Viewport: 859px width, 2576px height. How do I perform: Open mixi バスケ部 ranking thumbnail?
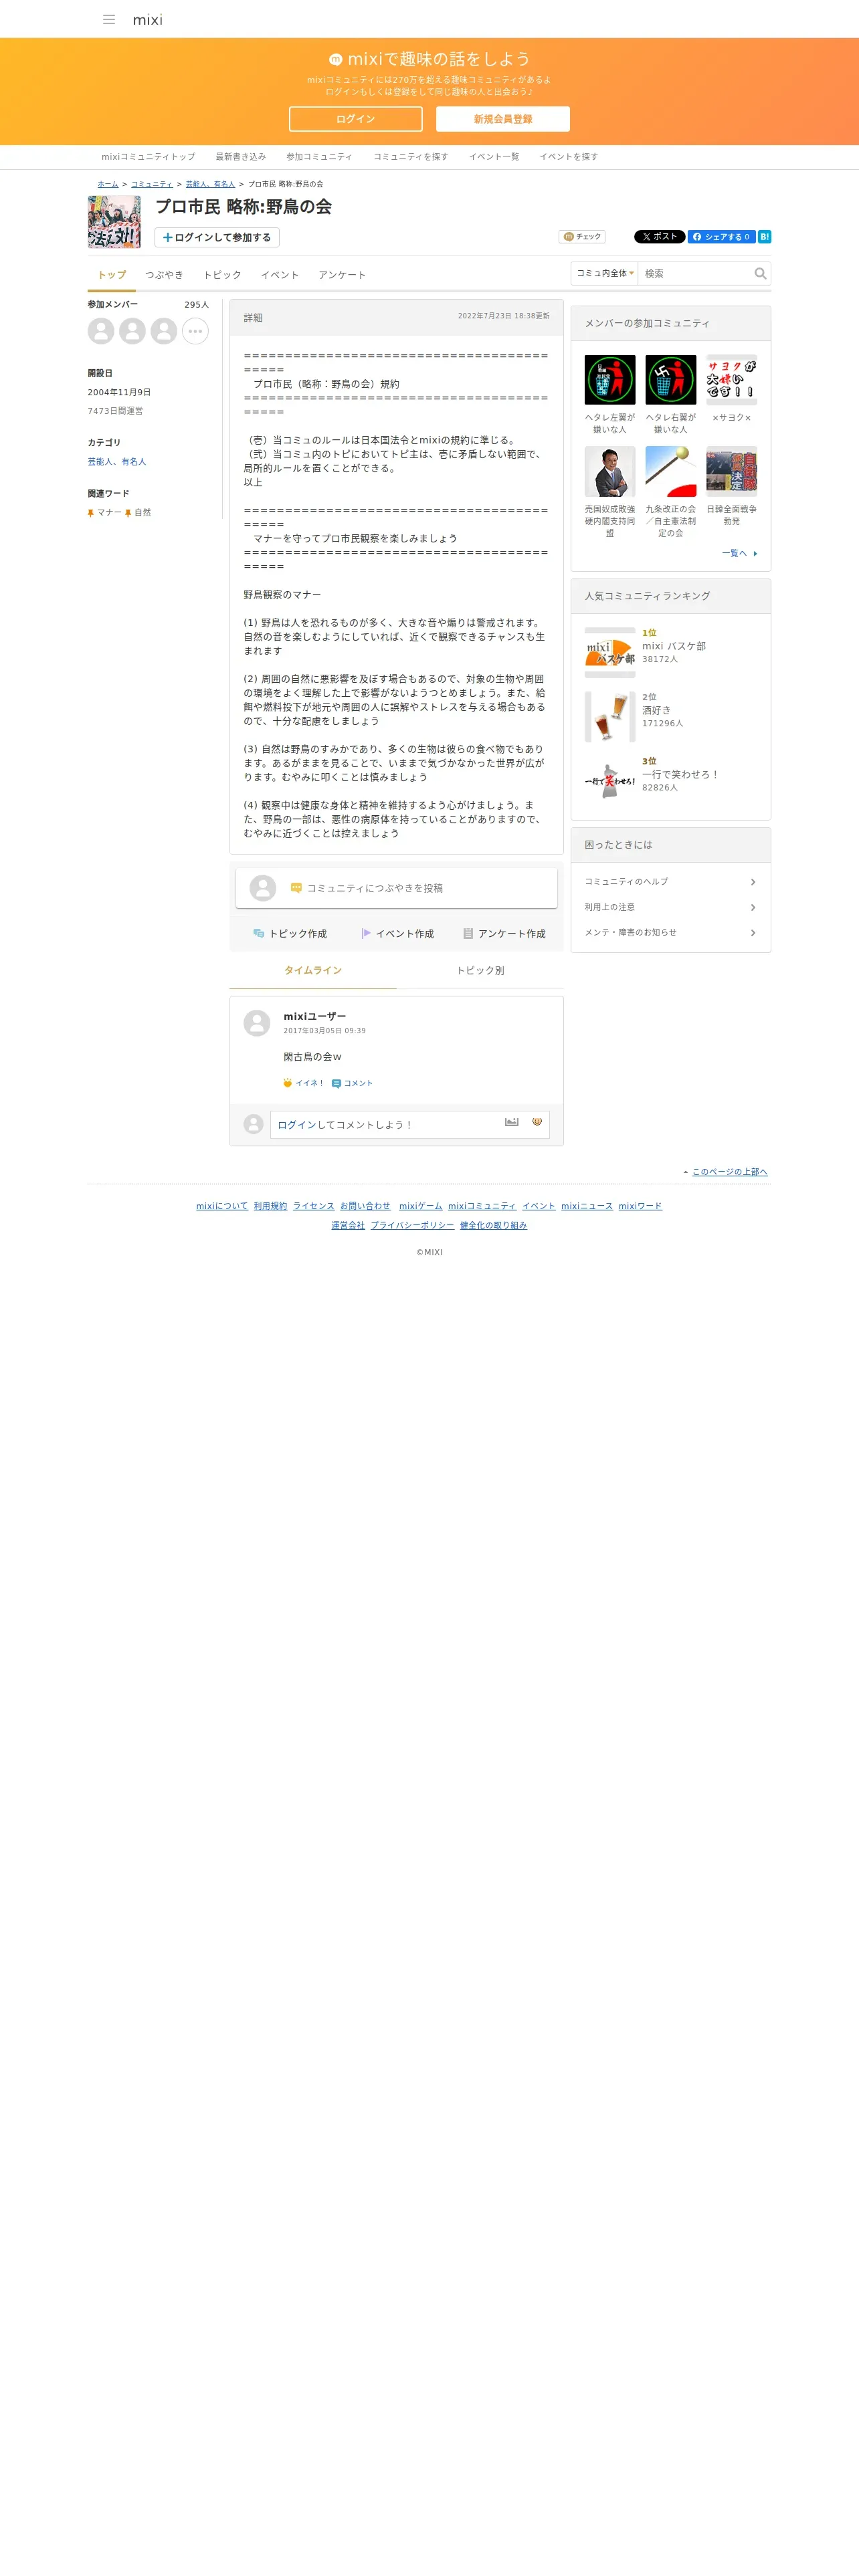point(610,653)
